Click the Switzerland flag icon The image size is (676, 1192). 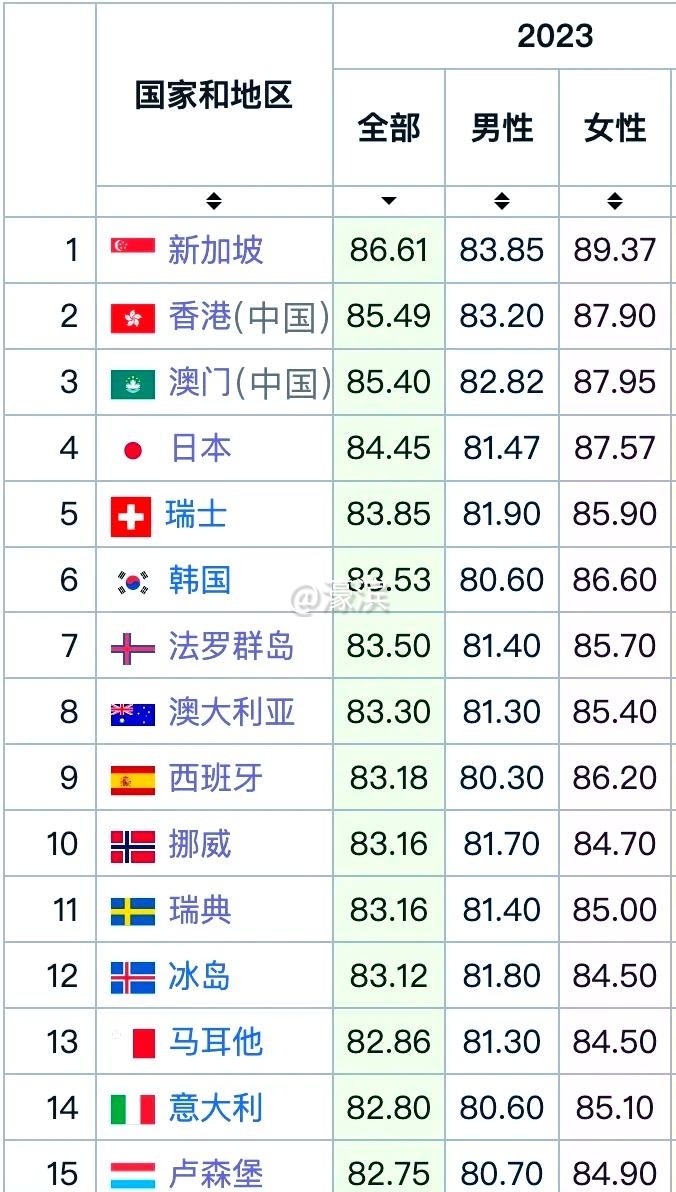[x=131, y=516]
